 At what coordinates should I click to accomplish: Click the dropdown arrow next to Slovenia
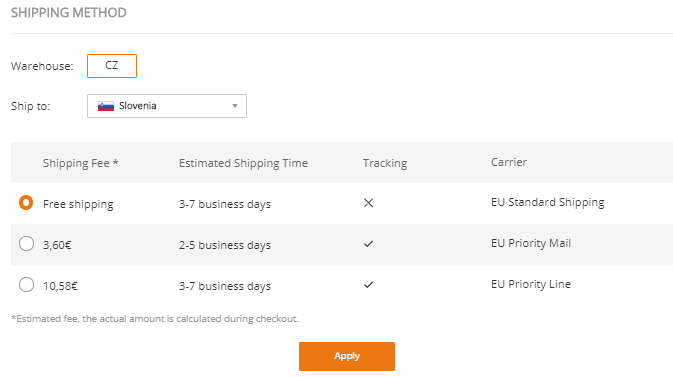tap(235, 106)
